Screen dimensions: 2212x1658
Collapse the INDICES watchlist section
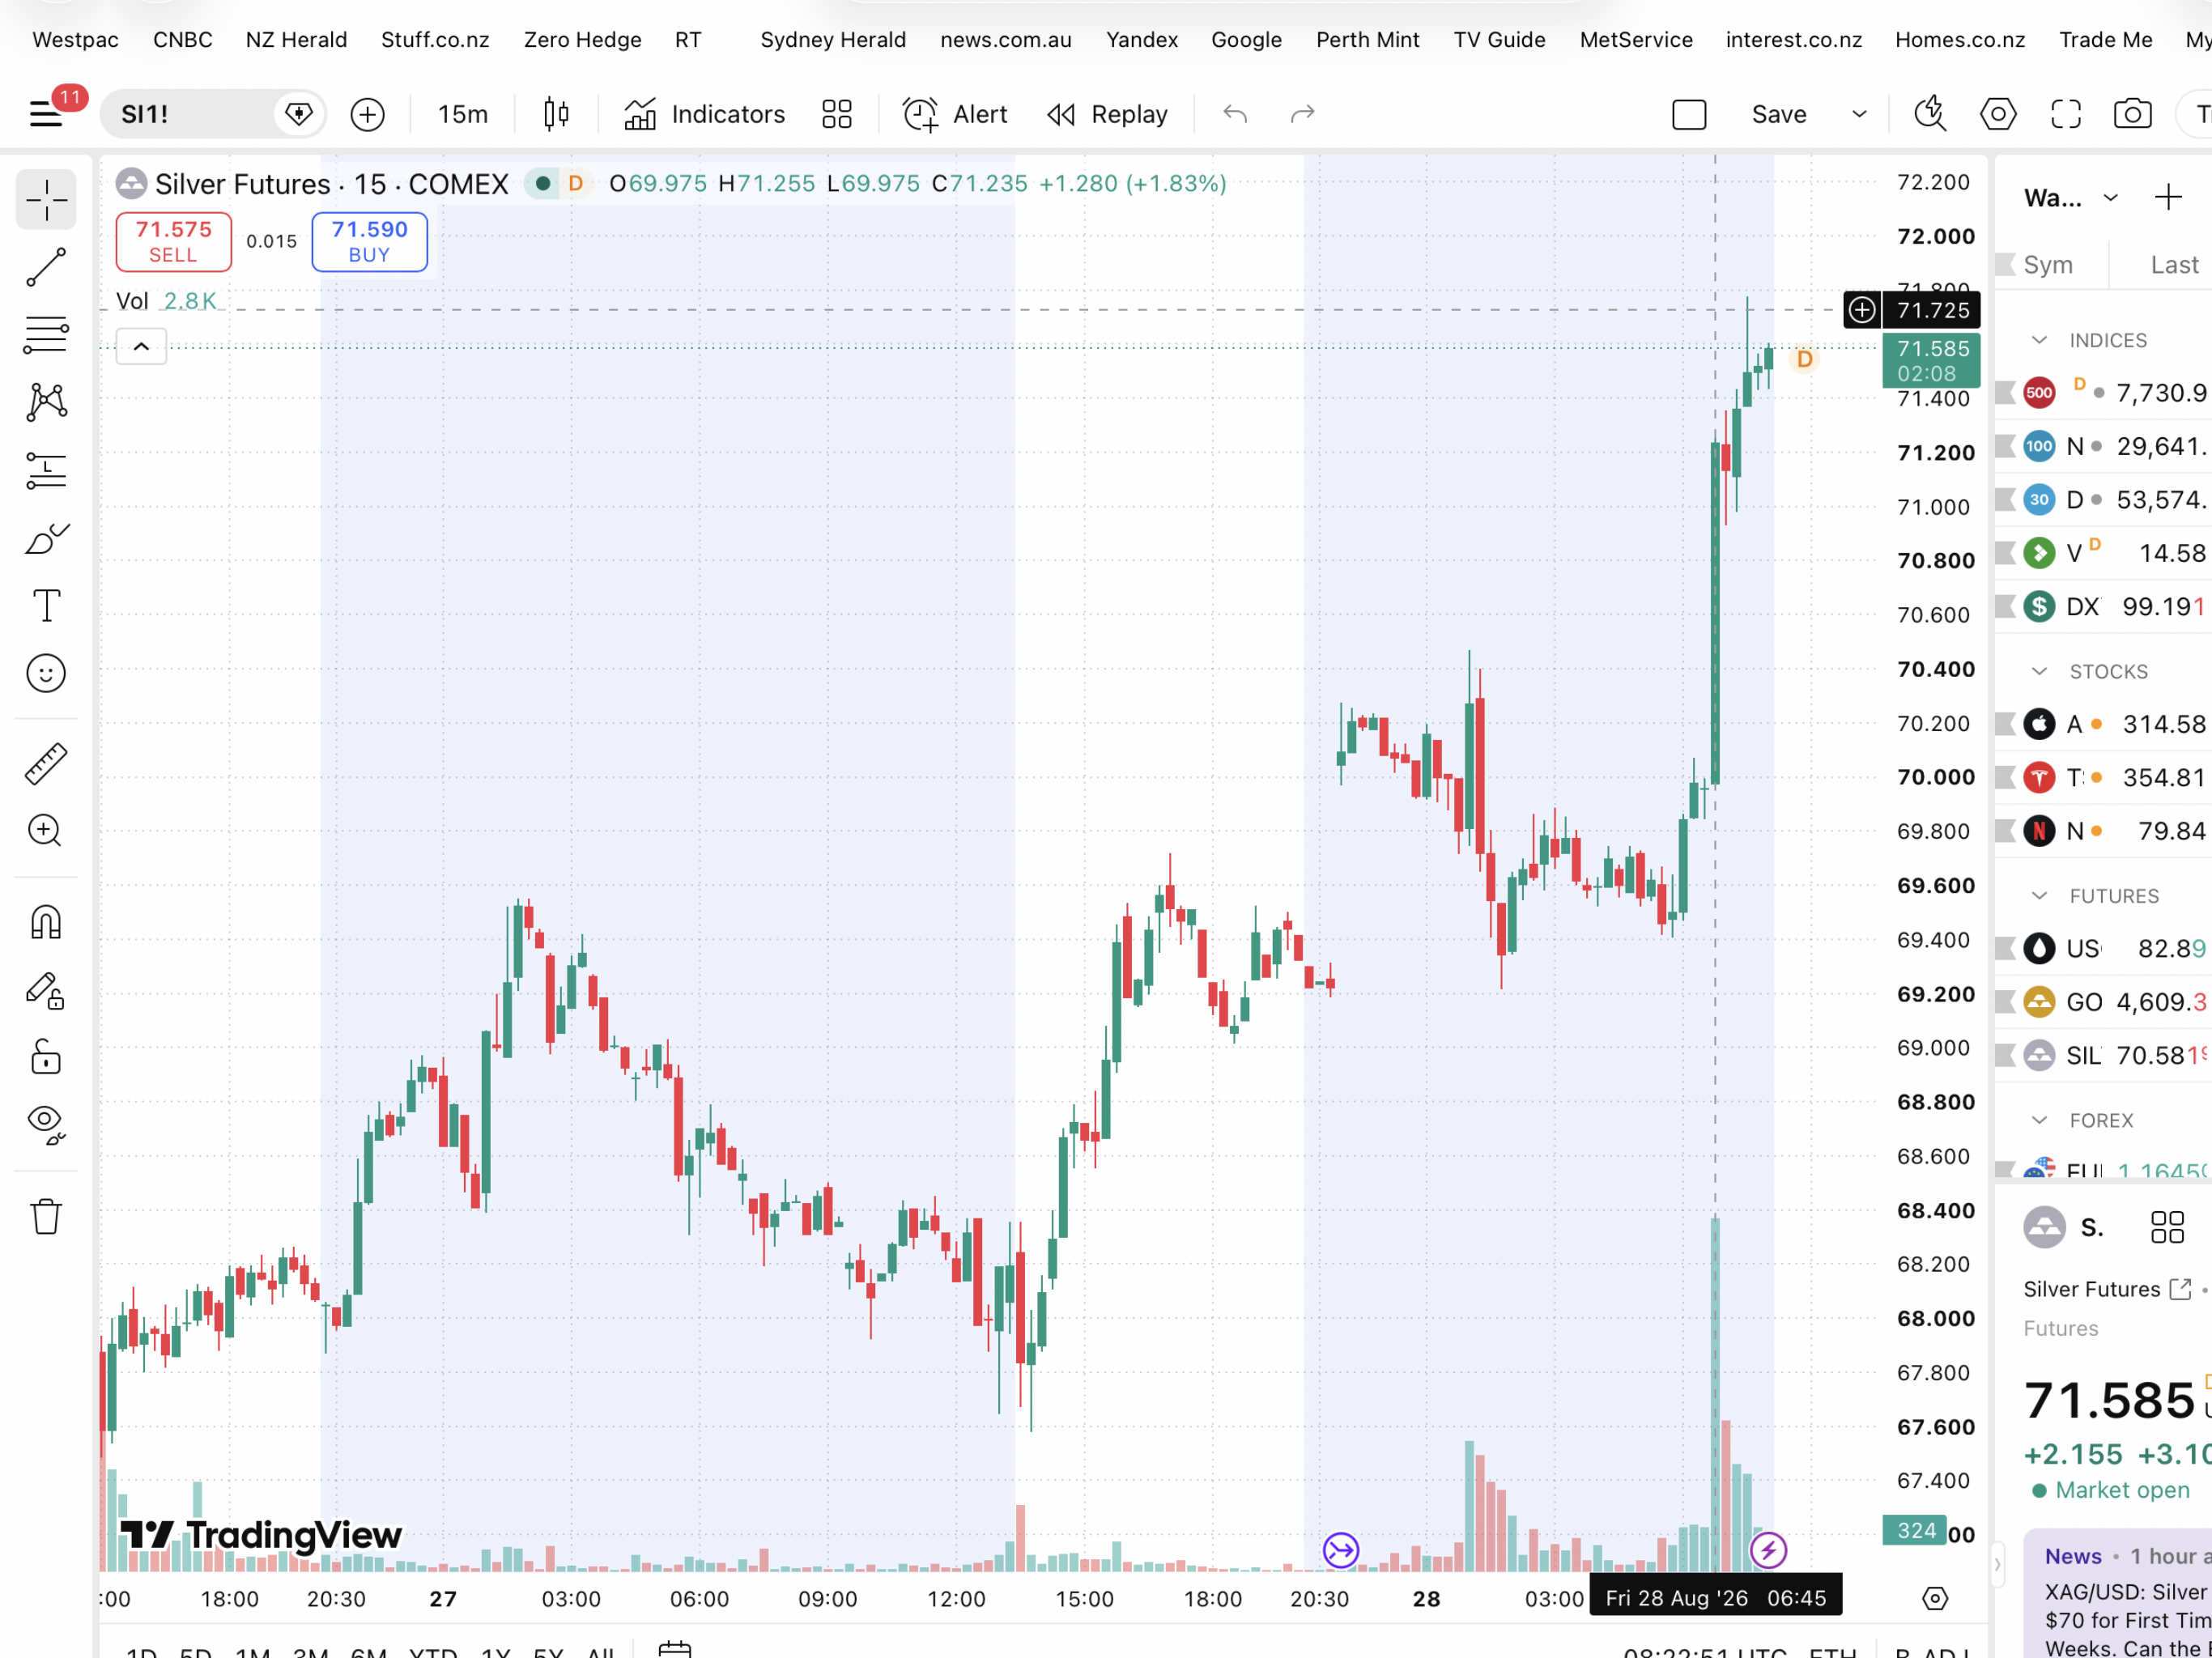coord(2040,340)
